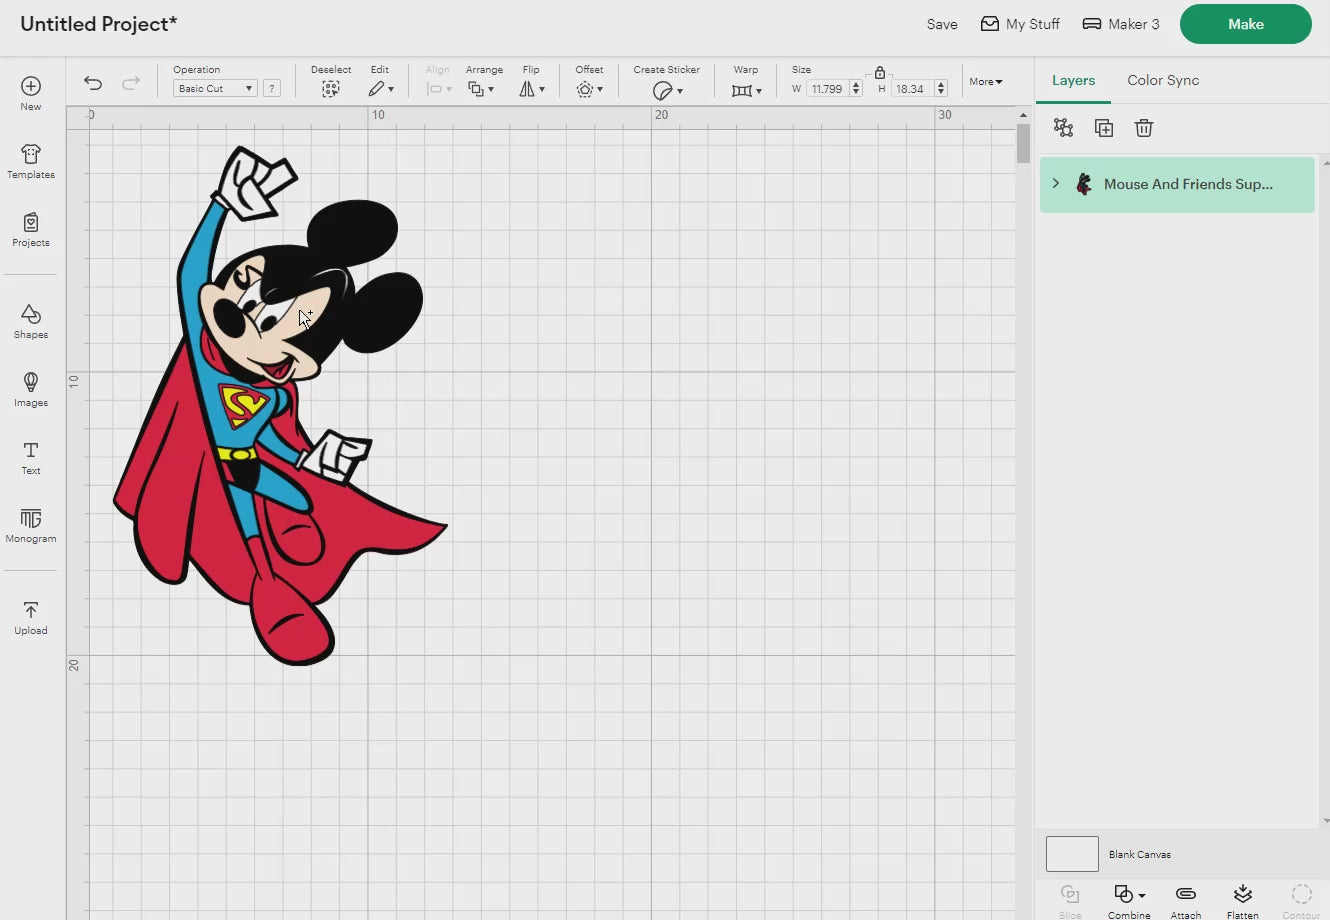Click the Mouse And Friends layer thumbnail

point(1083,184)
